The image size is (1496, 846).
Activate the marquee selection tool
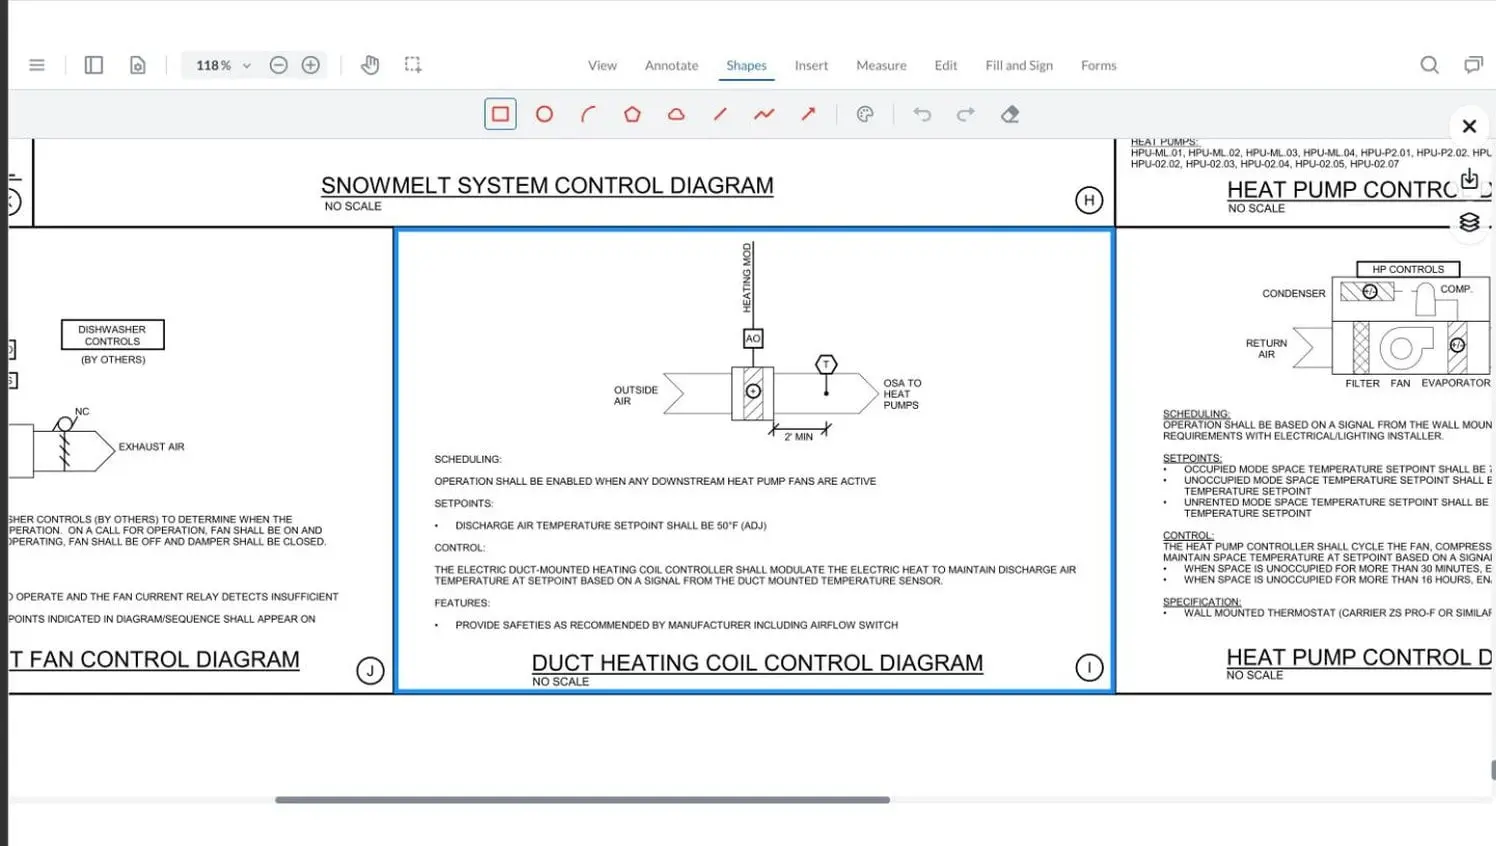(x=413, y=65)
